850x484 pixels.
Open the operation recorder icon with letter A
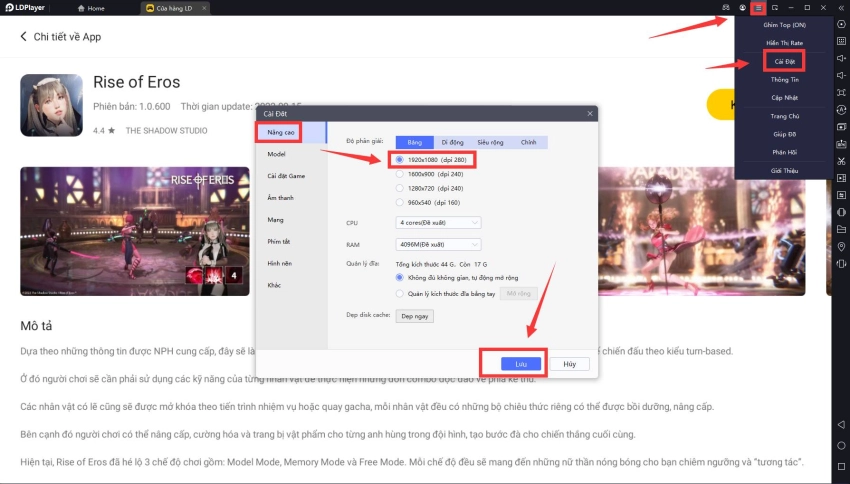pos(841,109)
